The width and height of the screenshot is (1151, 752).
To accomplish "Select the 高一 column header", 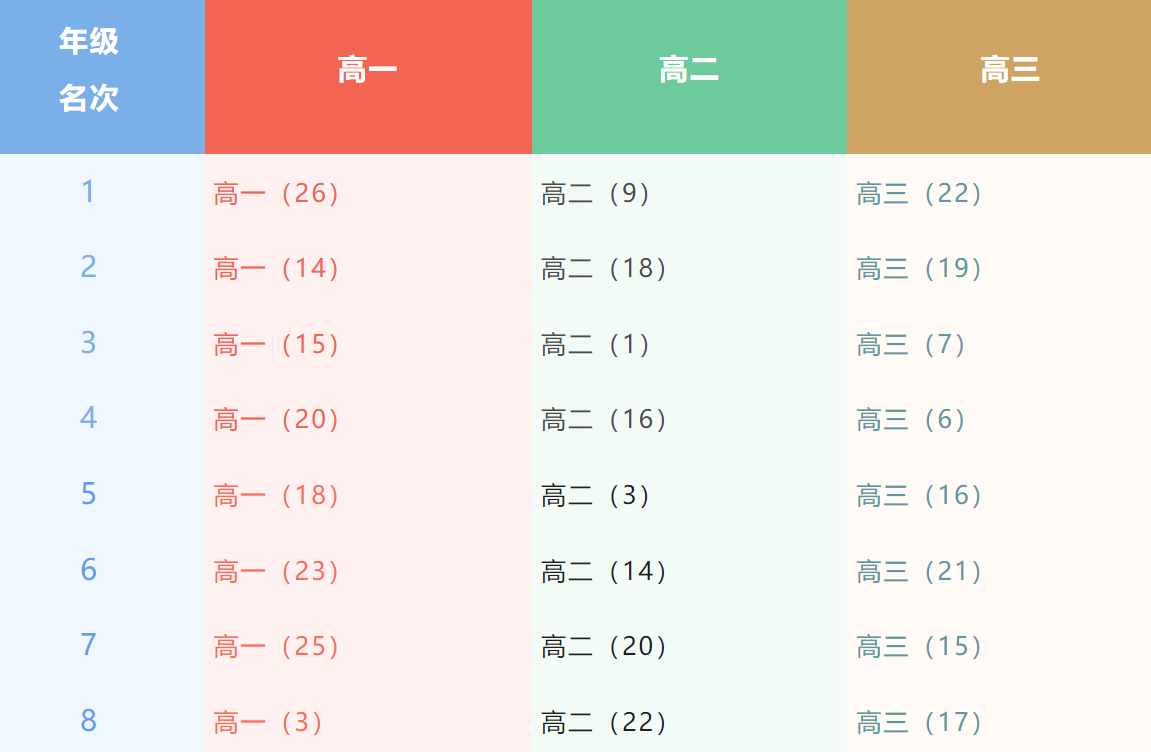I will pos(367,71).
